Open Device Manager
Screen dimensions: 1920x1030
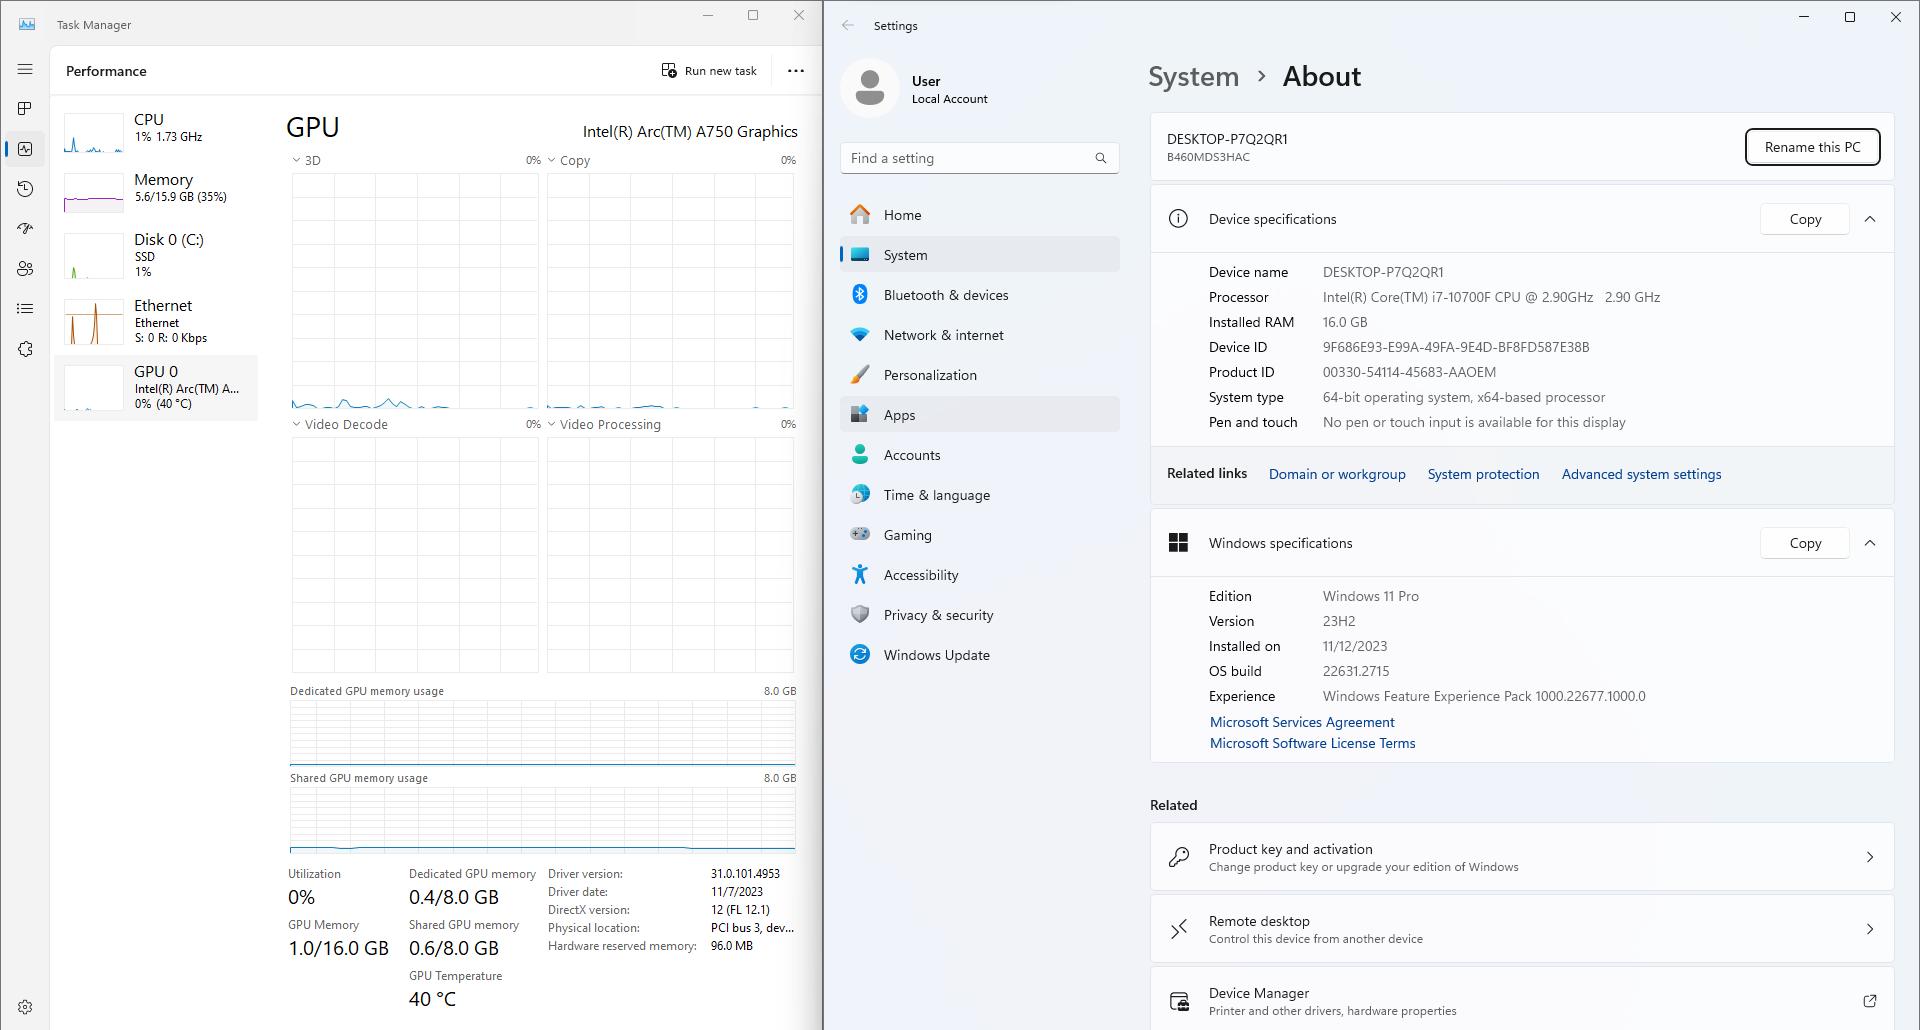(x=1522, y=1001)
